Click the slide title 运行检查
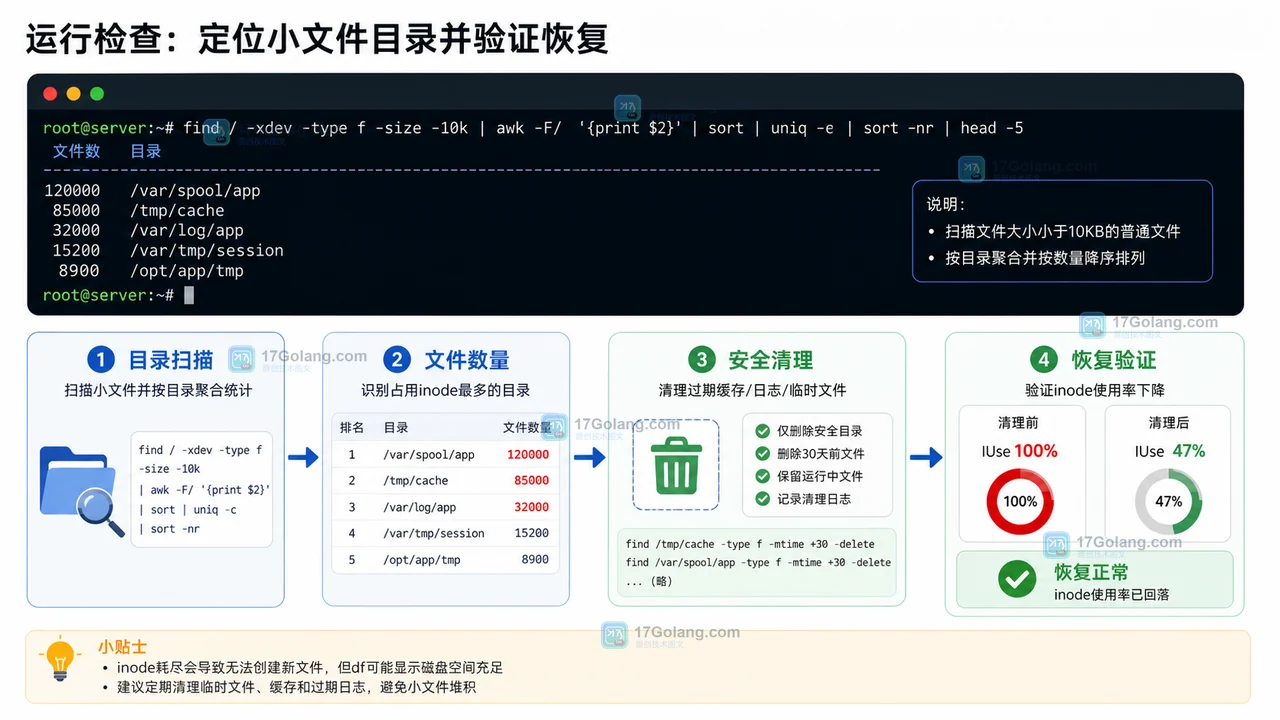Image resolution: width=1280 pixels, height=720 pixels. pyautogui.click(x=317, y=38)
